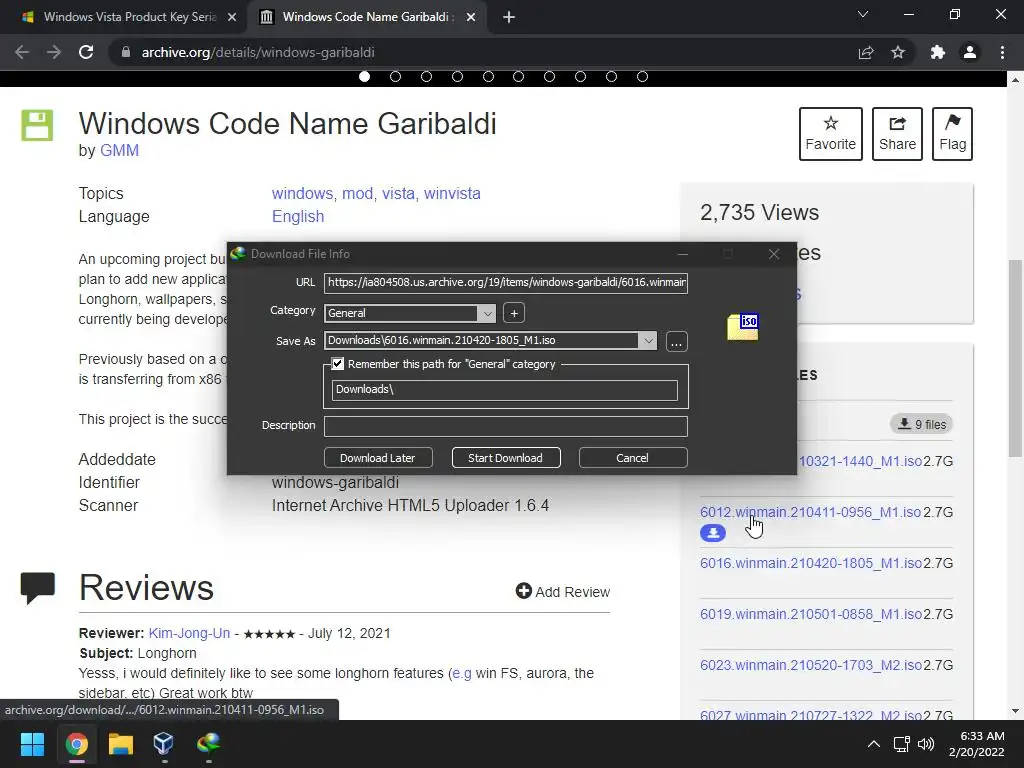Click the blue borrow icon under 6012 file
1024x768 pixels.
[712, 533]
